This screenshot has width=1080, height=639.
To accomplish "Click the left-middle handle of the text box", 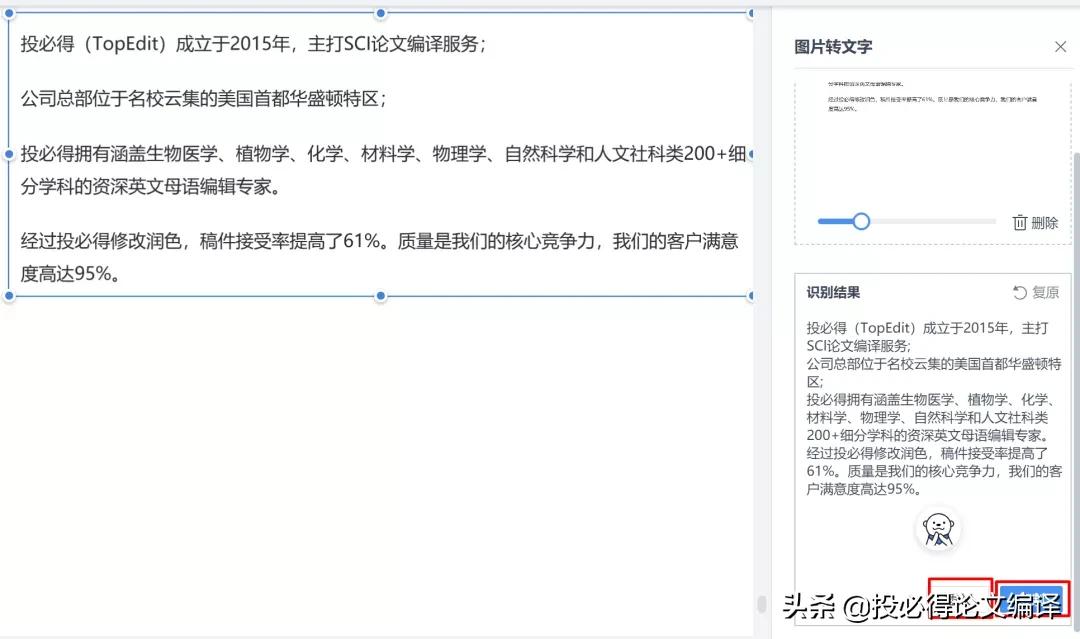I will (x=9, y=154).
